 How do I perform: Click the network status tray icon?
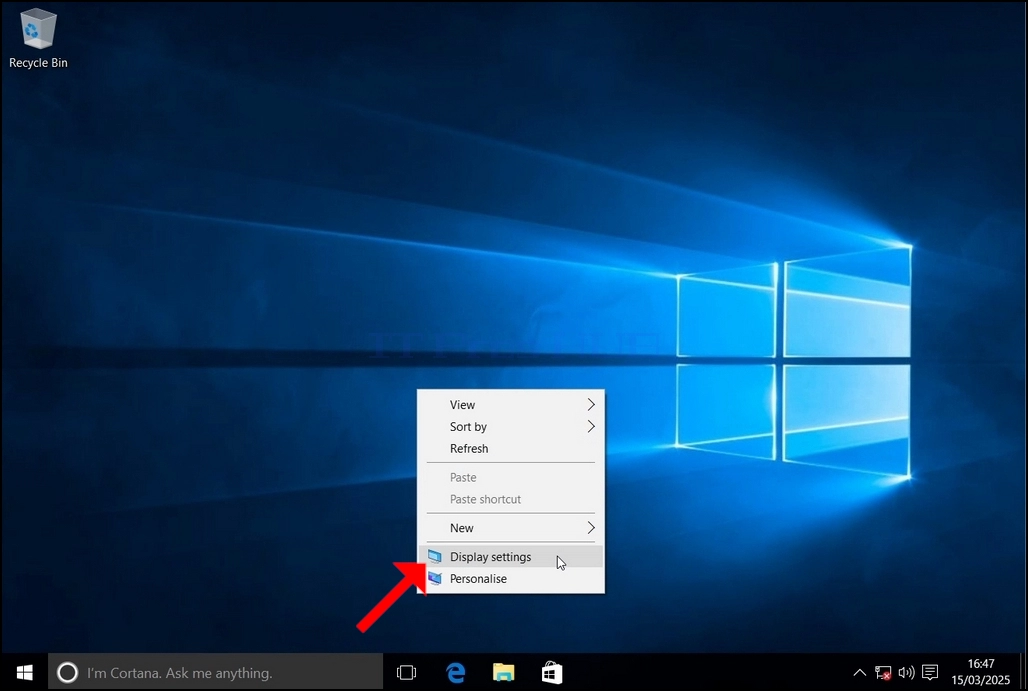(x=883, y=673)
